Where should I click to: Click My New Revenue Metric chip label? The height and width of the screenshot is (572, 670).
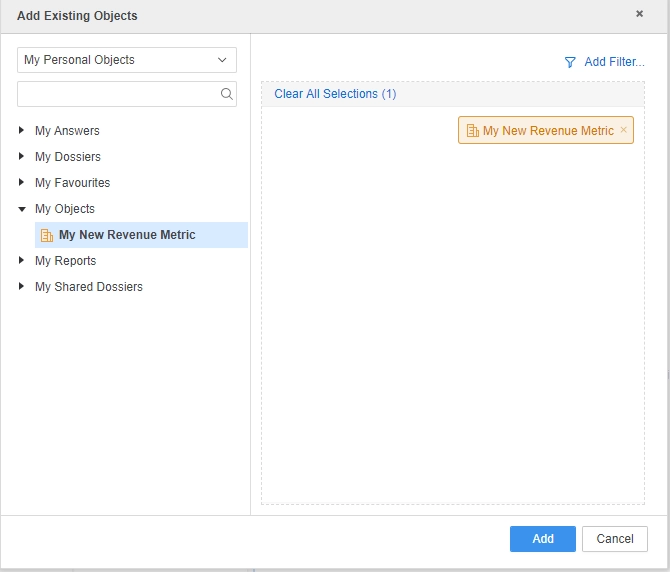pyautogui.click(x=548, y=131)
